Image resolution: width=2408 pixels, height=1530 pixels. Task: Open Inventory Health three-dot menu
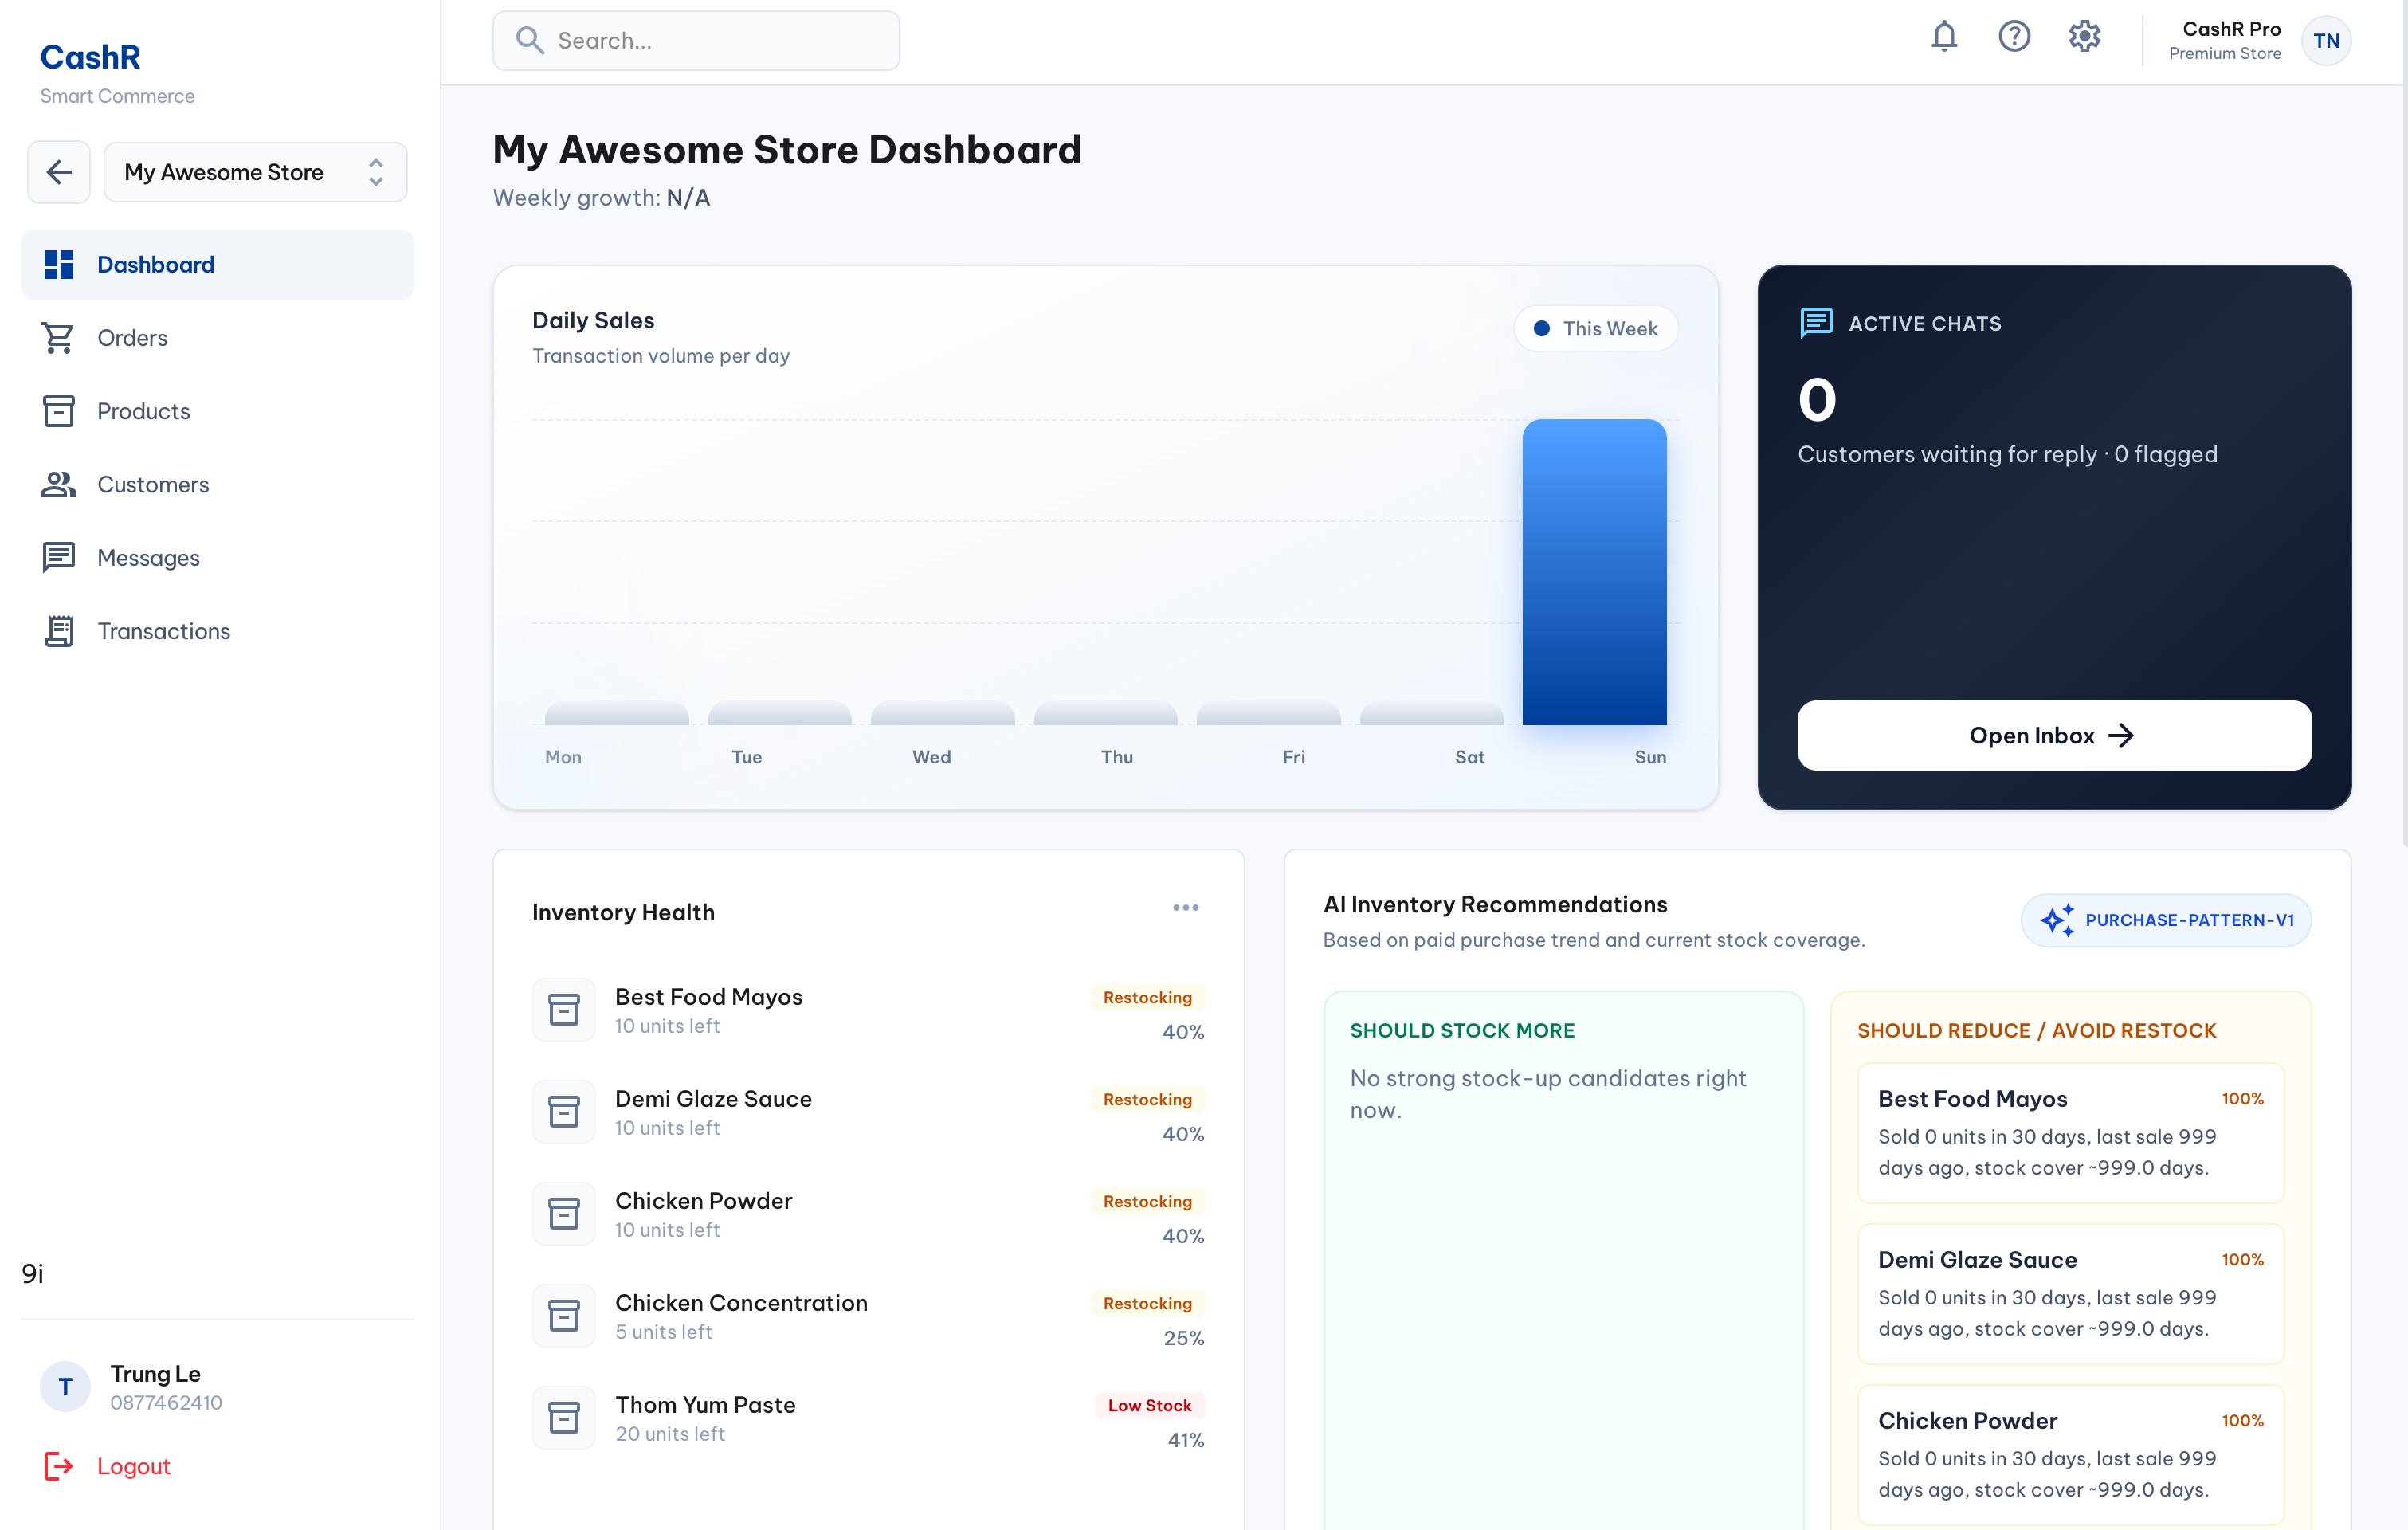pyautogui.click(x=1185, y=908)
